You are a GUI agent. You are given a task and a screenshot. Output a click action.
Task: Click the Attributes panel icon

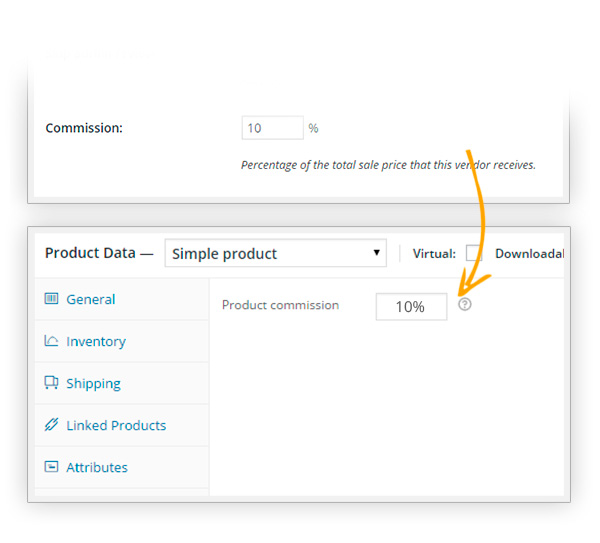51,467
